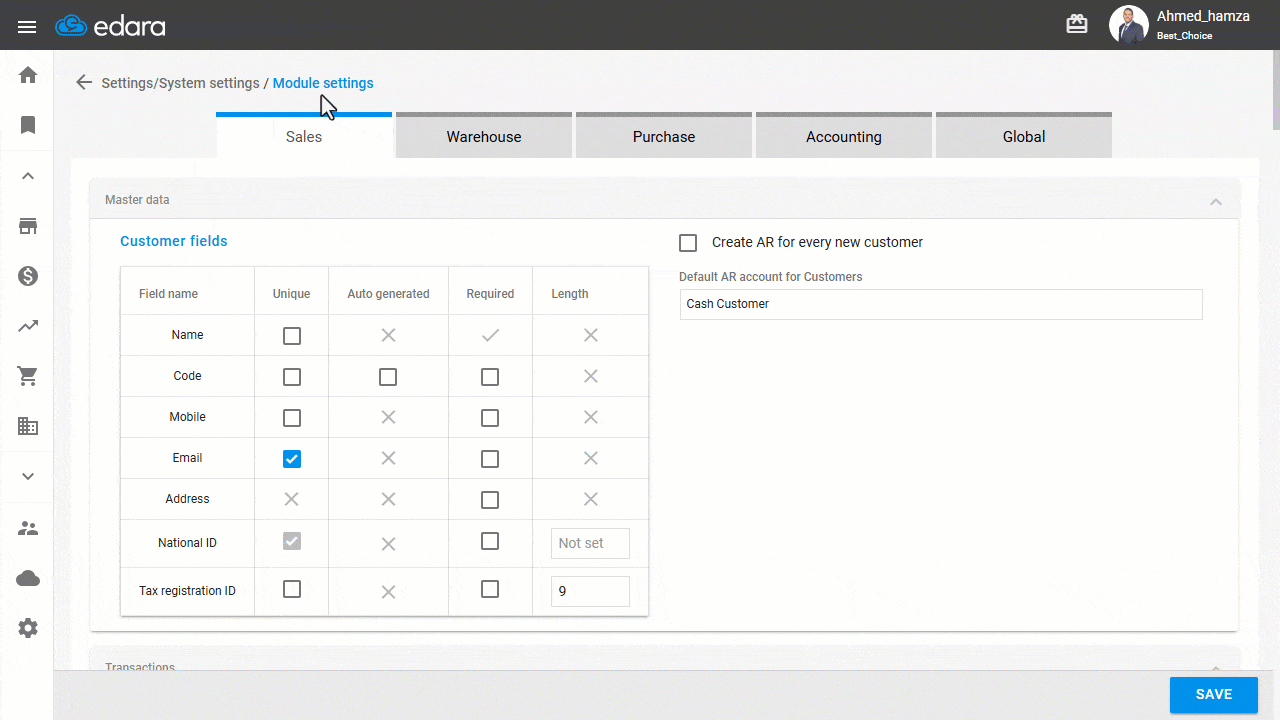Click the Customer fields heading
This screenshot has height=720, width=1280.
[x=174, y=241]
